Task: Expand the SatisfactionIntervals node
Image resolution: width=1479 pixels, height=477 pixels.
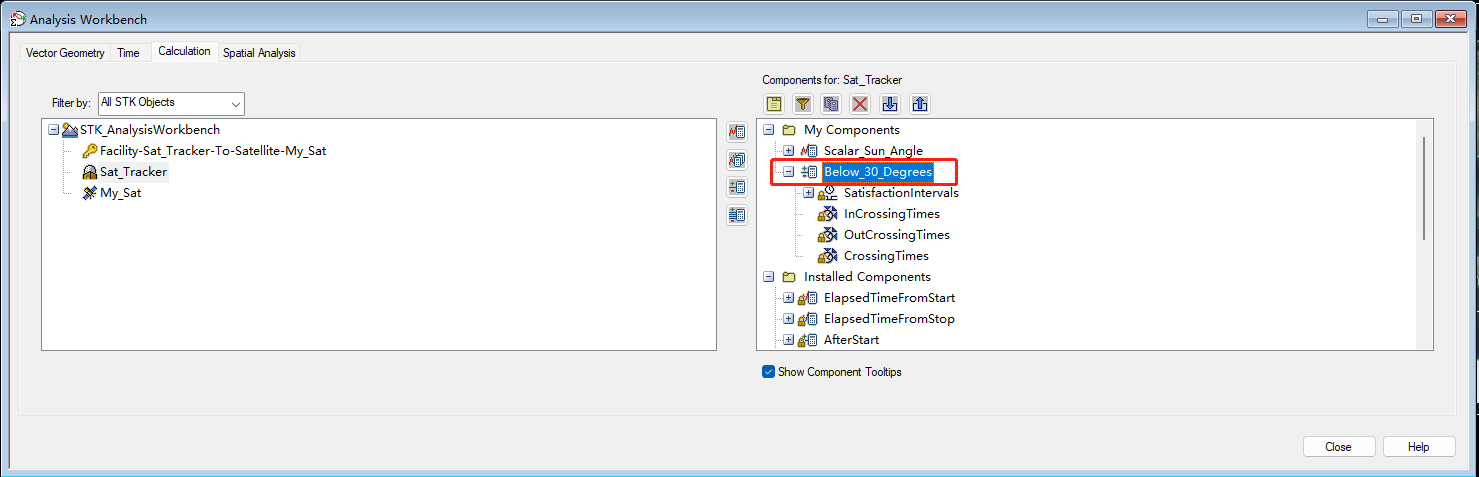Action: click(x=808, y=193)
